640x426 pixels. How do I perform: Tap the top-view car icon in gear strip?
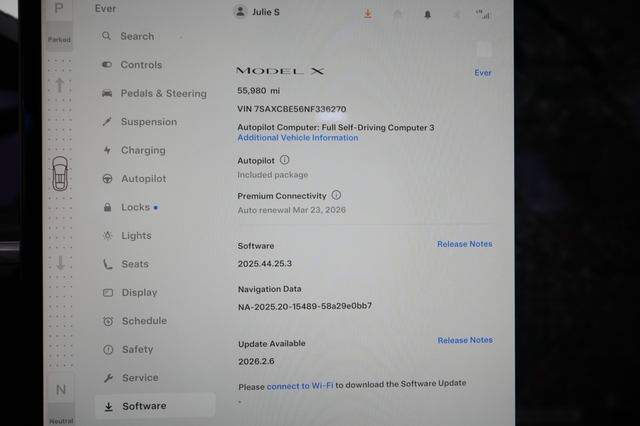tap(60, 173)
